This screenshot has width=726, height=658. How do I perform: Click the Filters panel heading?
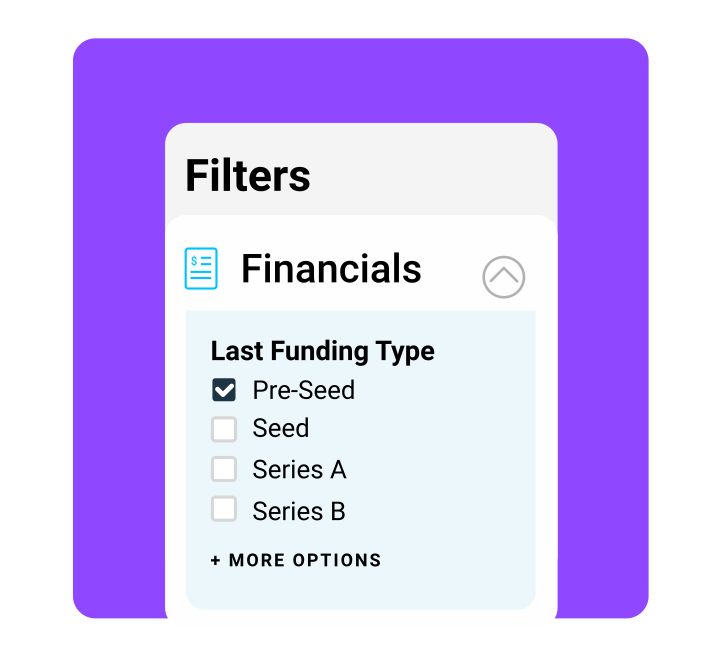(248, 176)
